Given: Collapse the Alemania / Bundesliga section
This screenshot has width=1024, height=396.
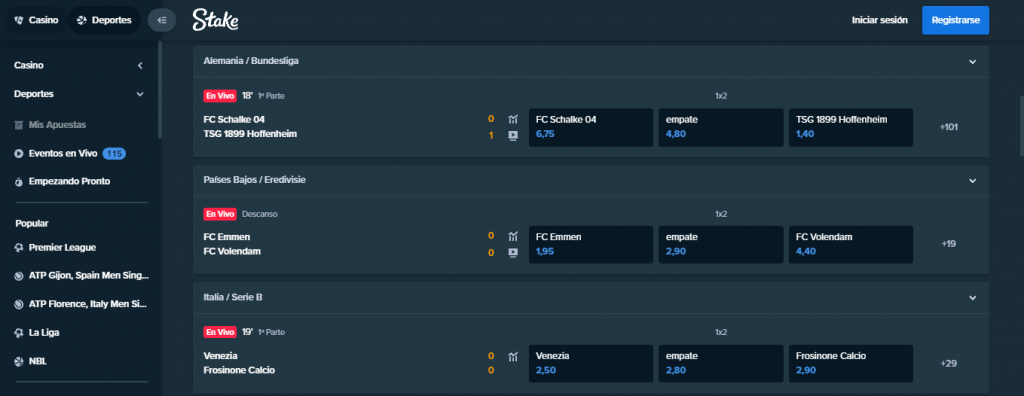Looking at the screenshot, I should click(x=972, y=61).
